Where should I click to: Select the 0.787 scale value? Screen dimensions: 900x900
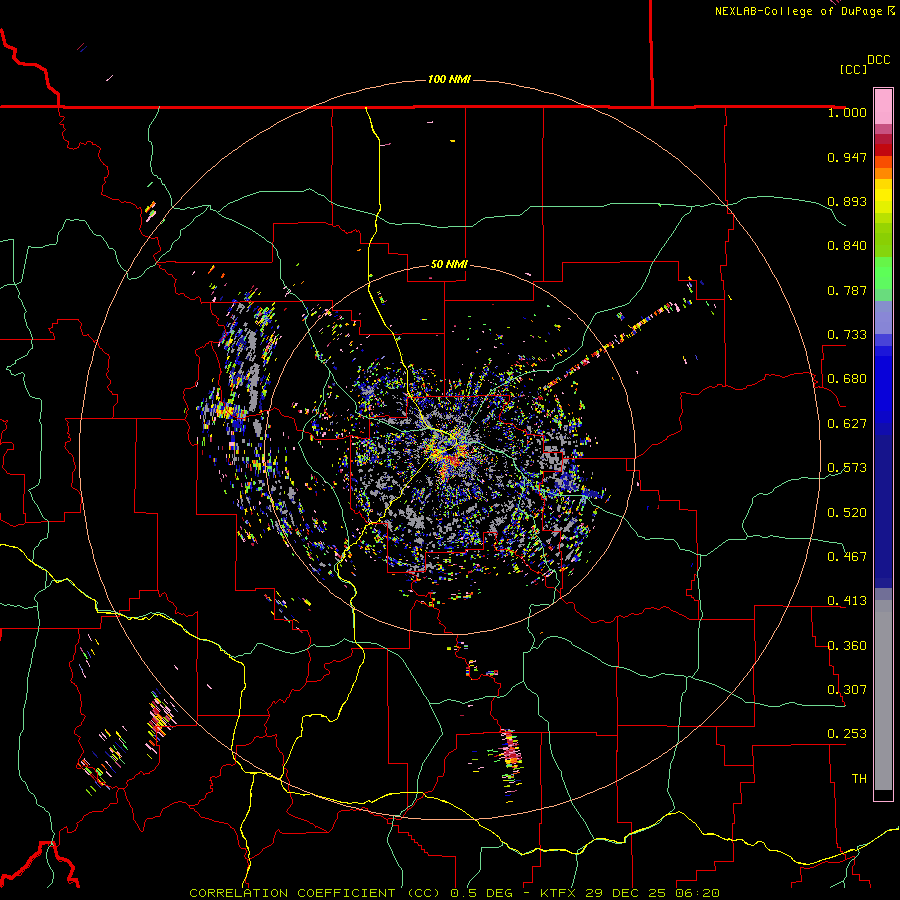pyautogui.click(x=847, y=290)
